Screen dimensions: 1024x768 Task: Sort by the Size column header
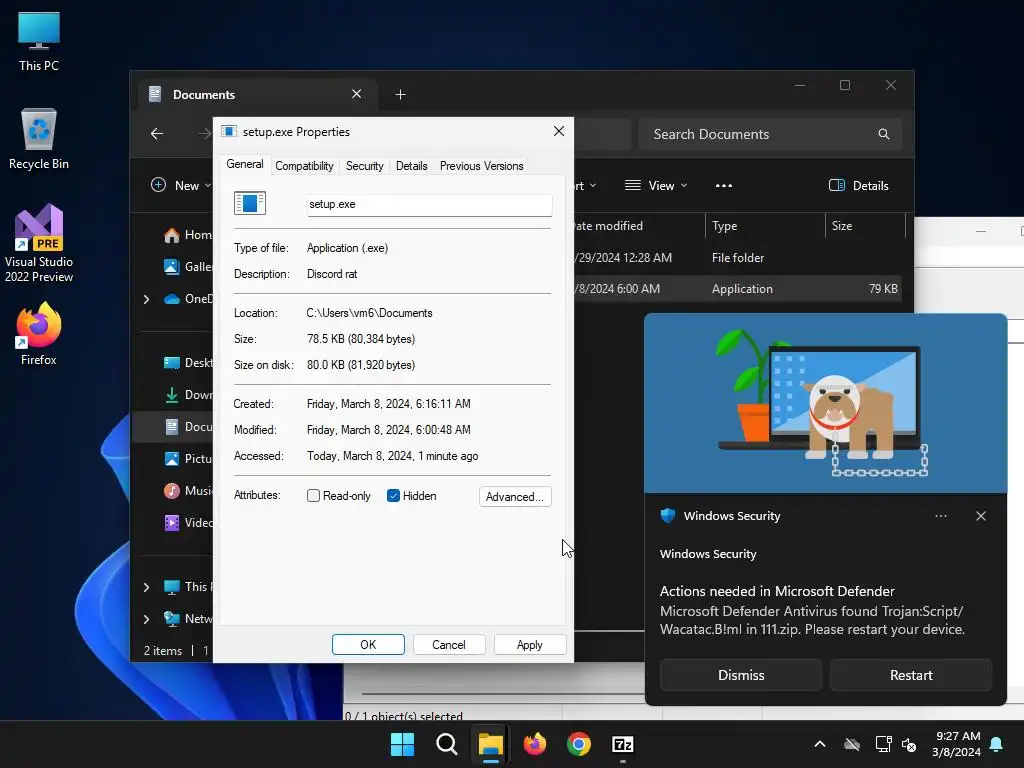tap(865, 226)
